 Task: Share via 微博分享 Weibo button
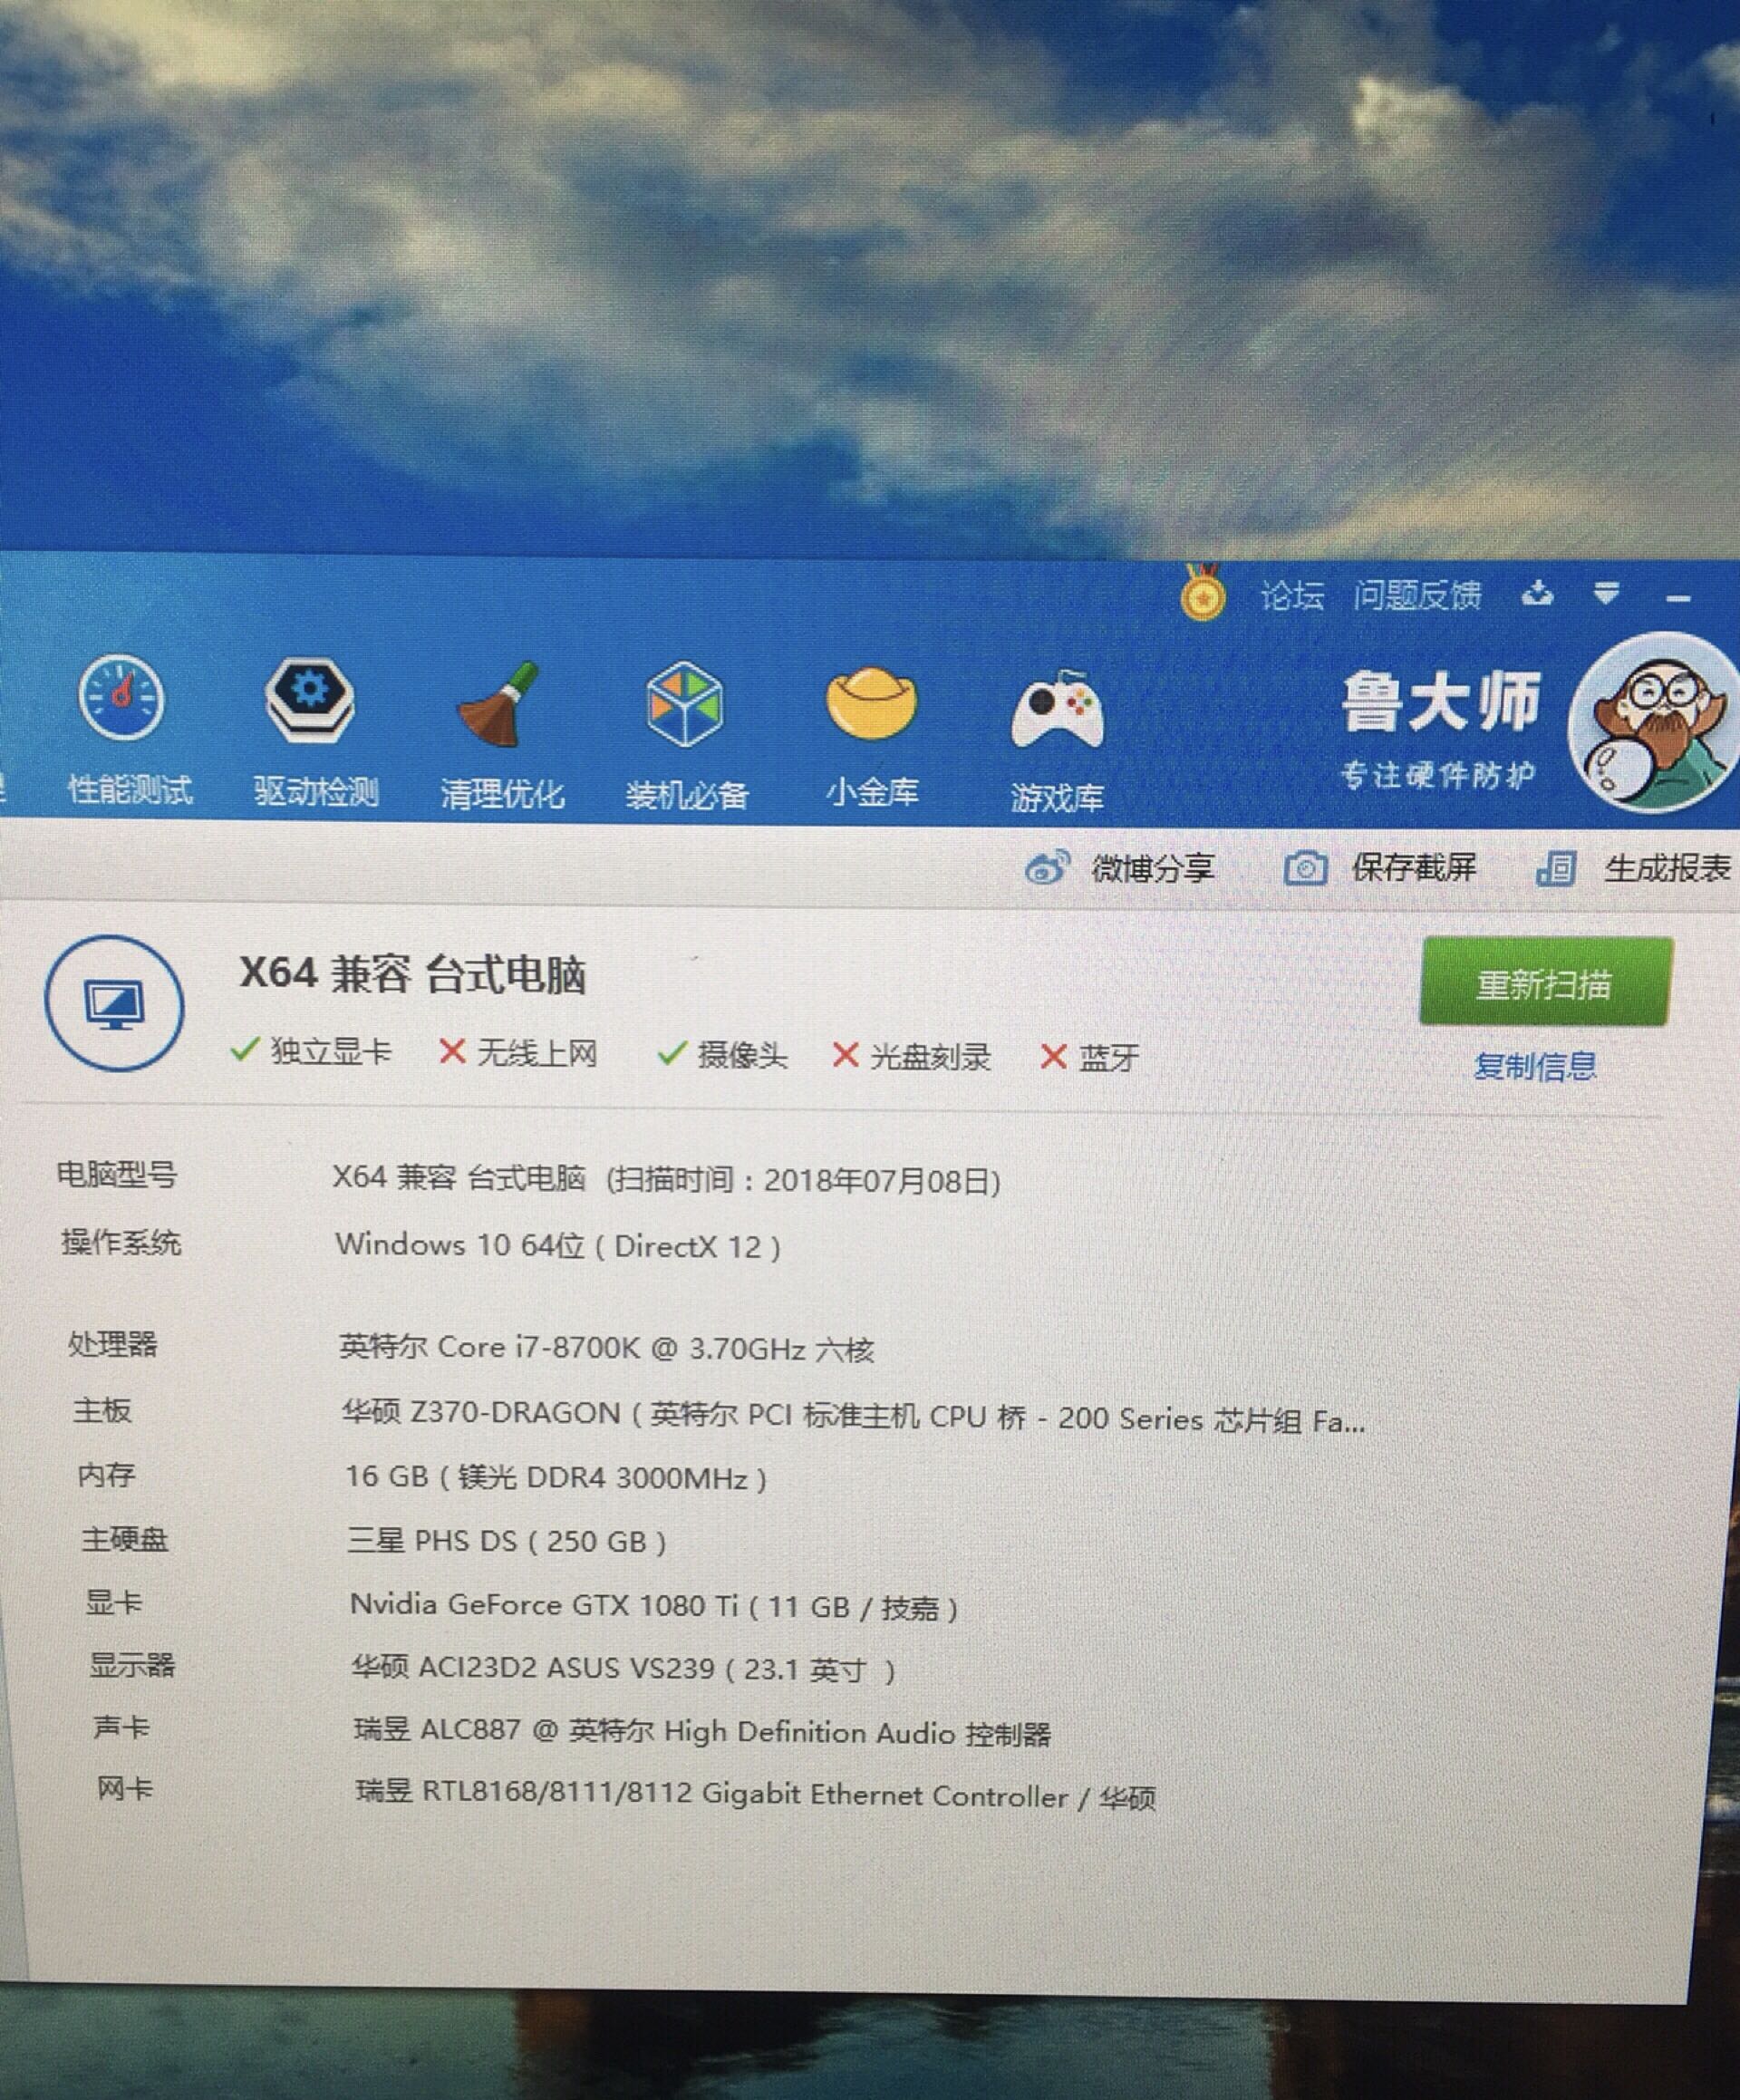[1121, 868]
